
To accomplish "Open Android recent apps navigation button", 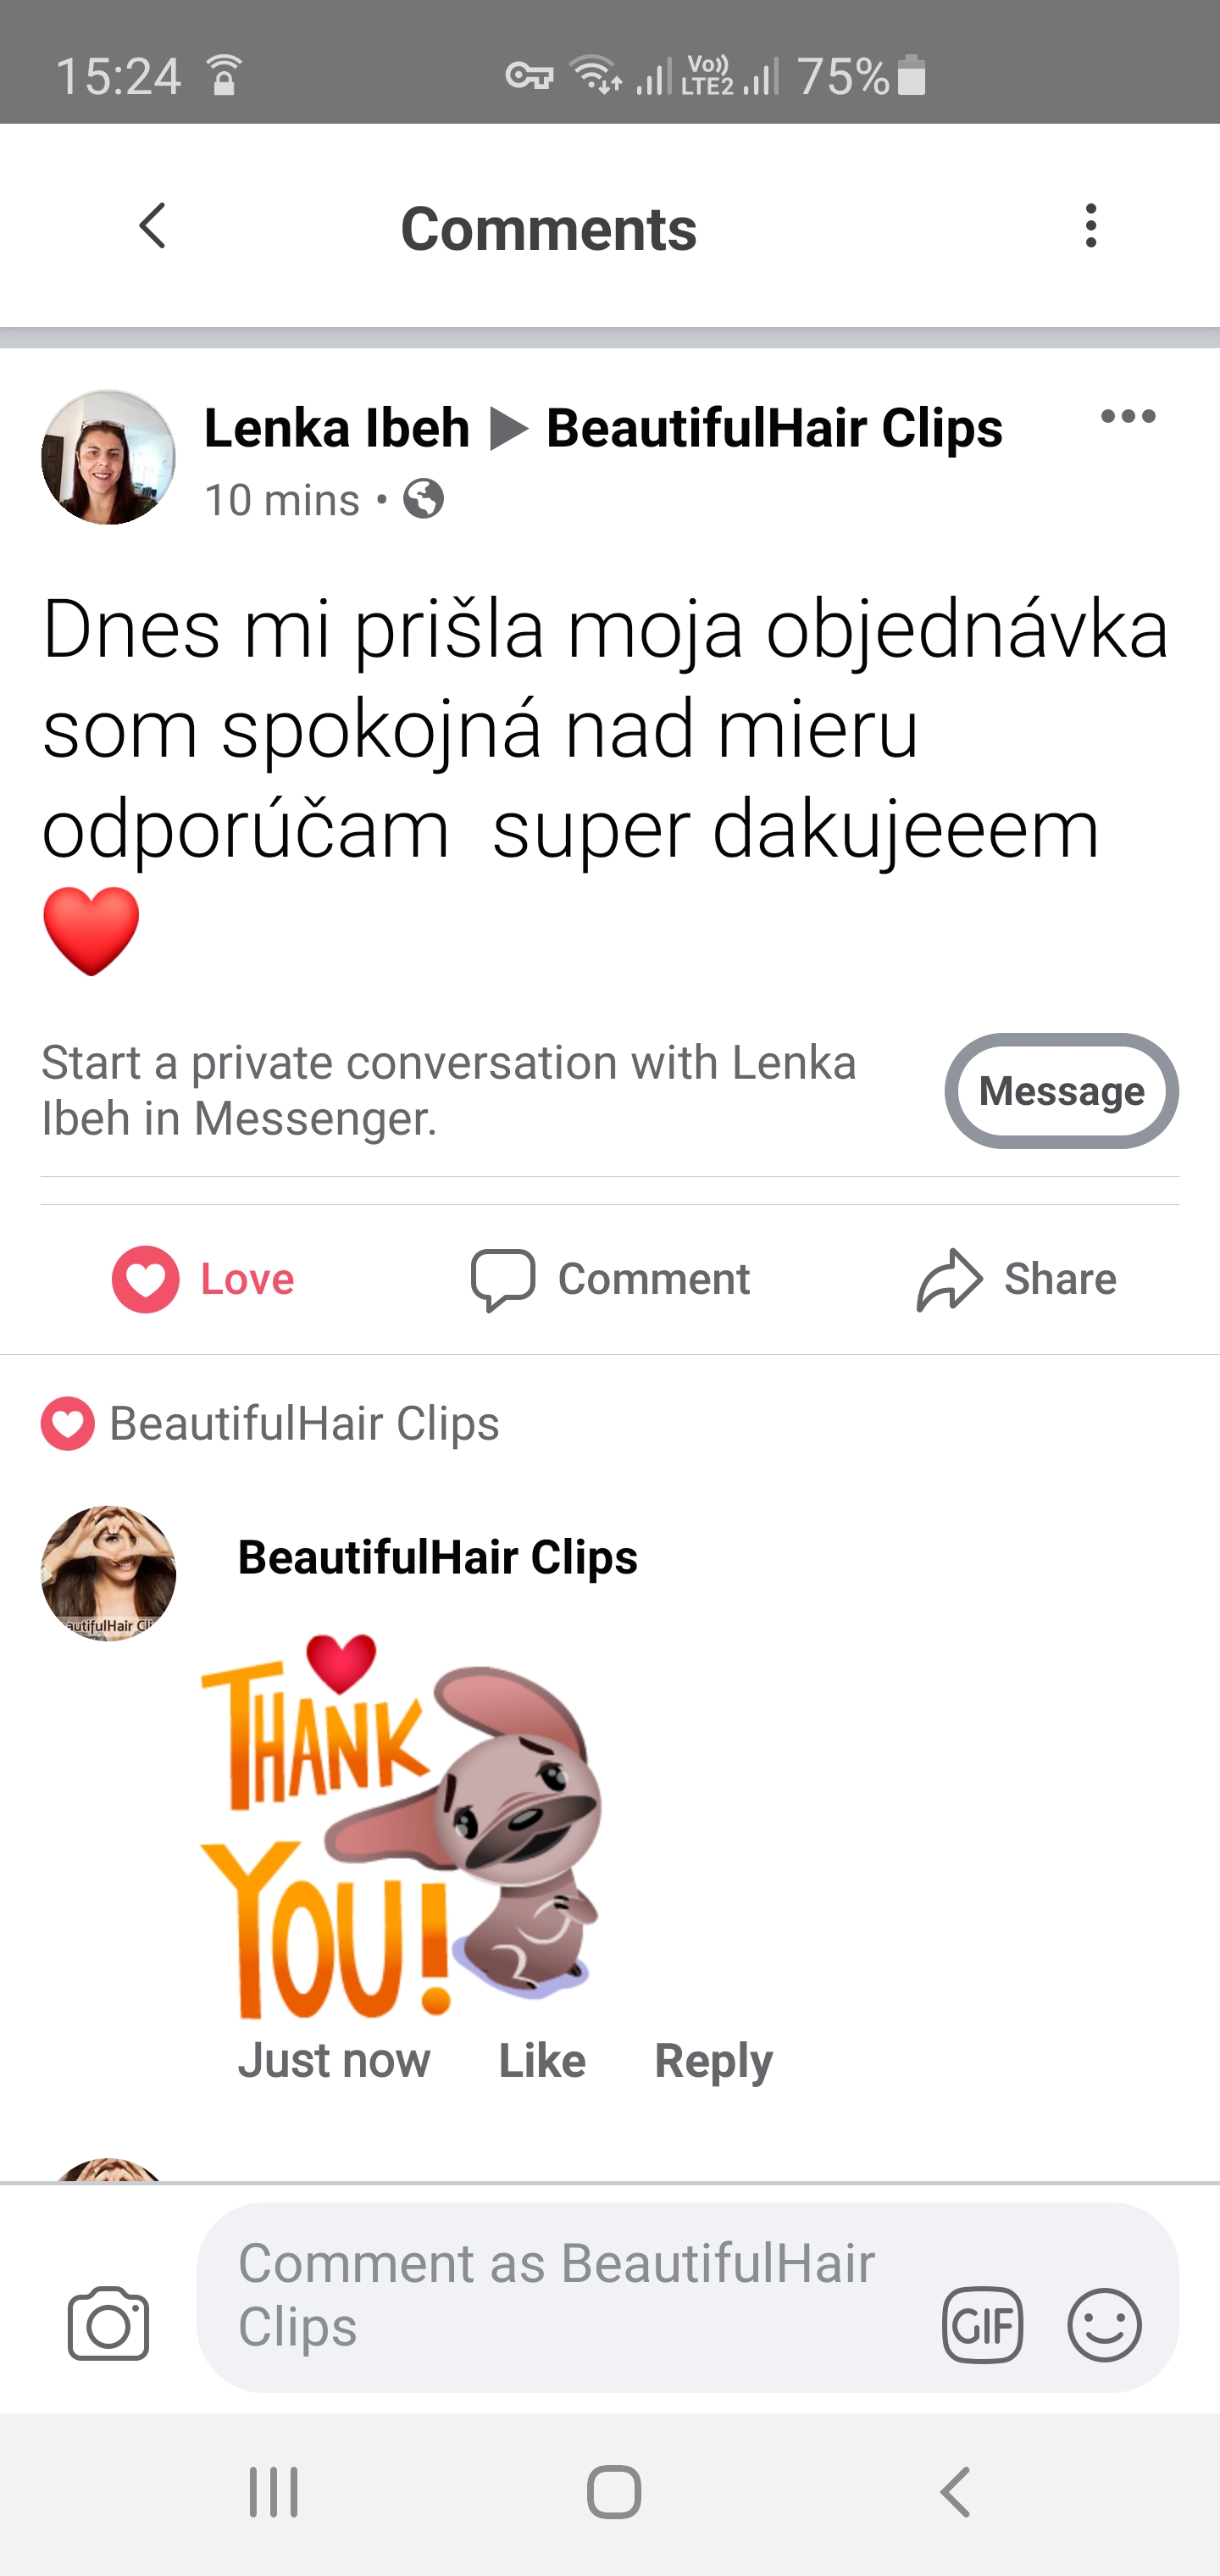I will [x=273, y=2491].
